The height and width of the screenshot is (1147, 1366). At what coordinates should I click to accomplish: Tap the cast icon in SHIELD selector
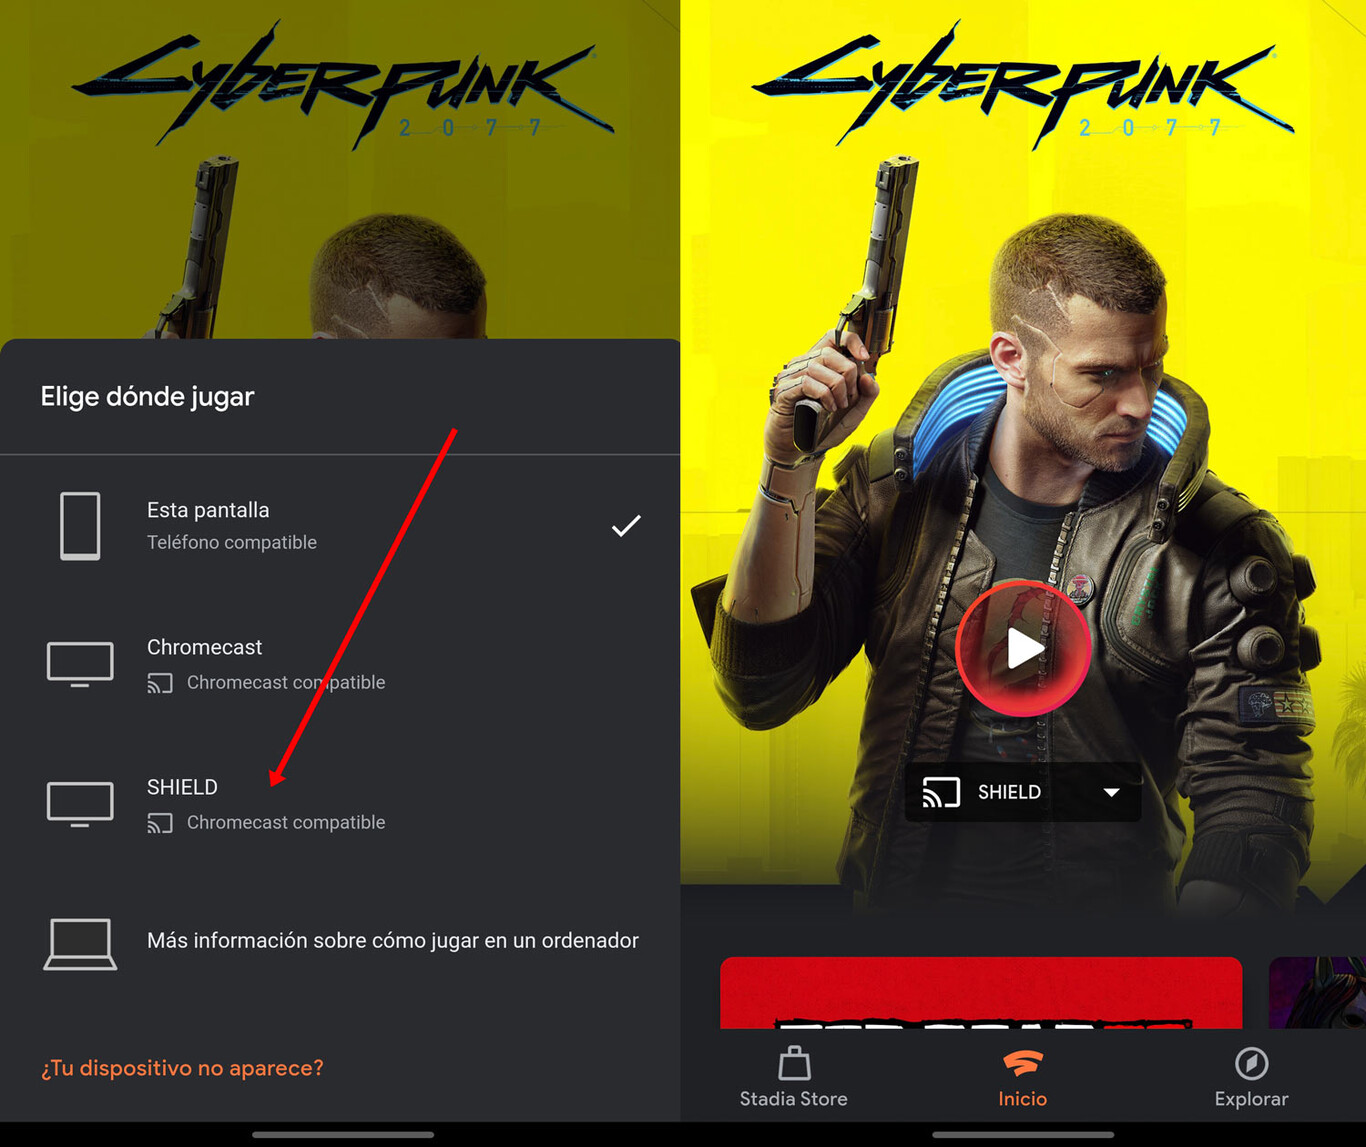click(941, 792)
